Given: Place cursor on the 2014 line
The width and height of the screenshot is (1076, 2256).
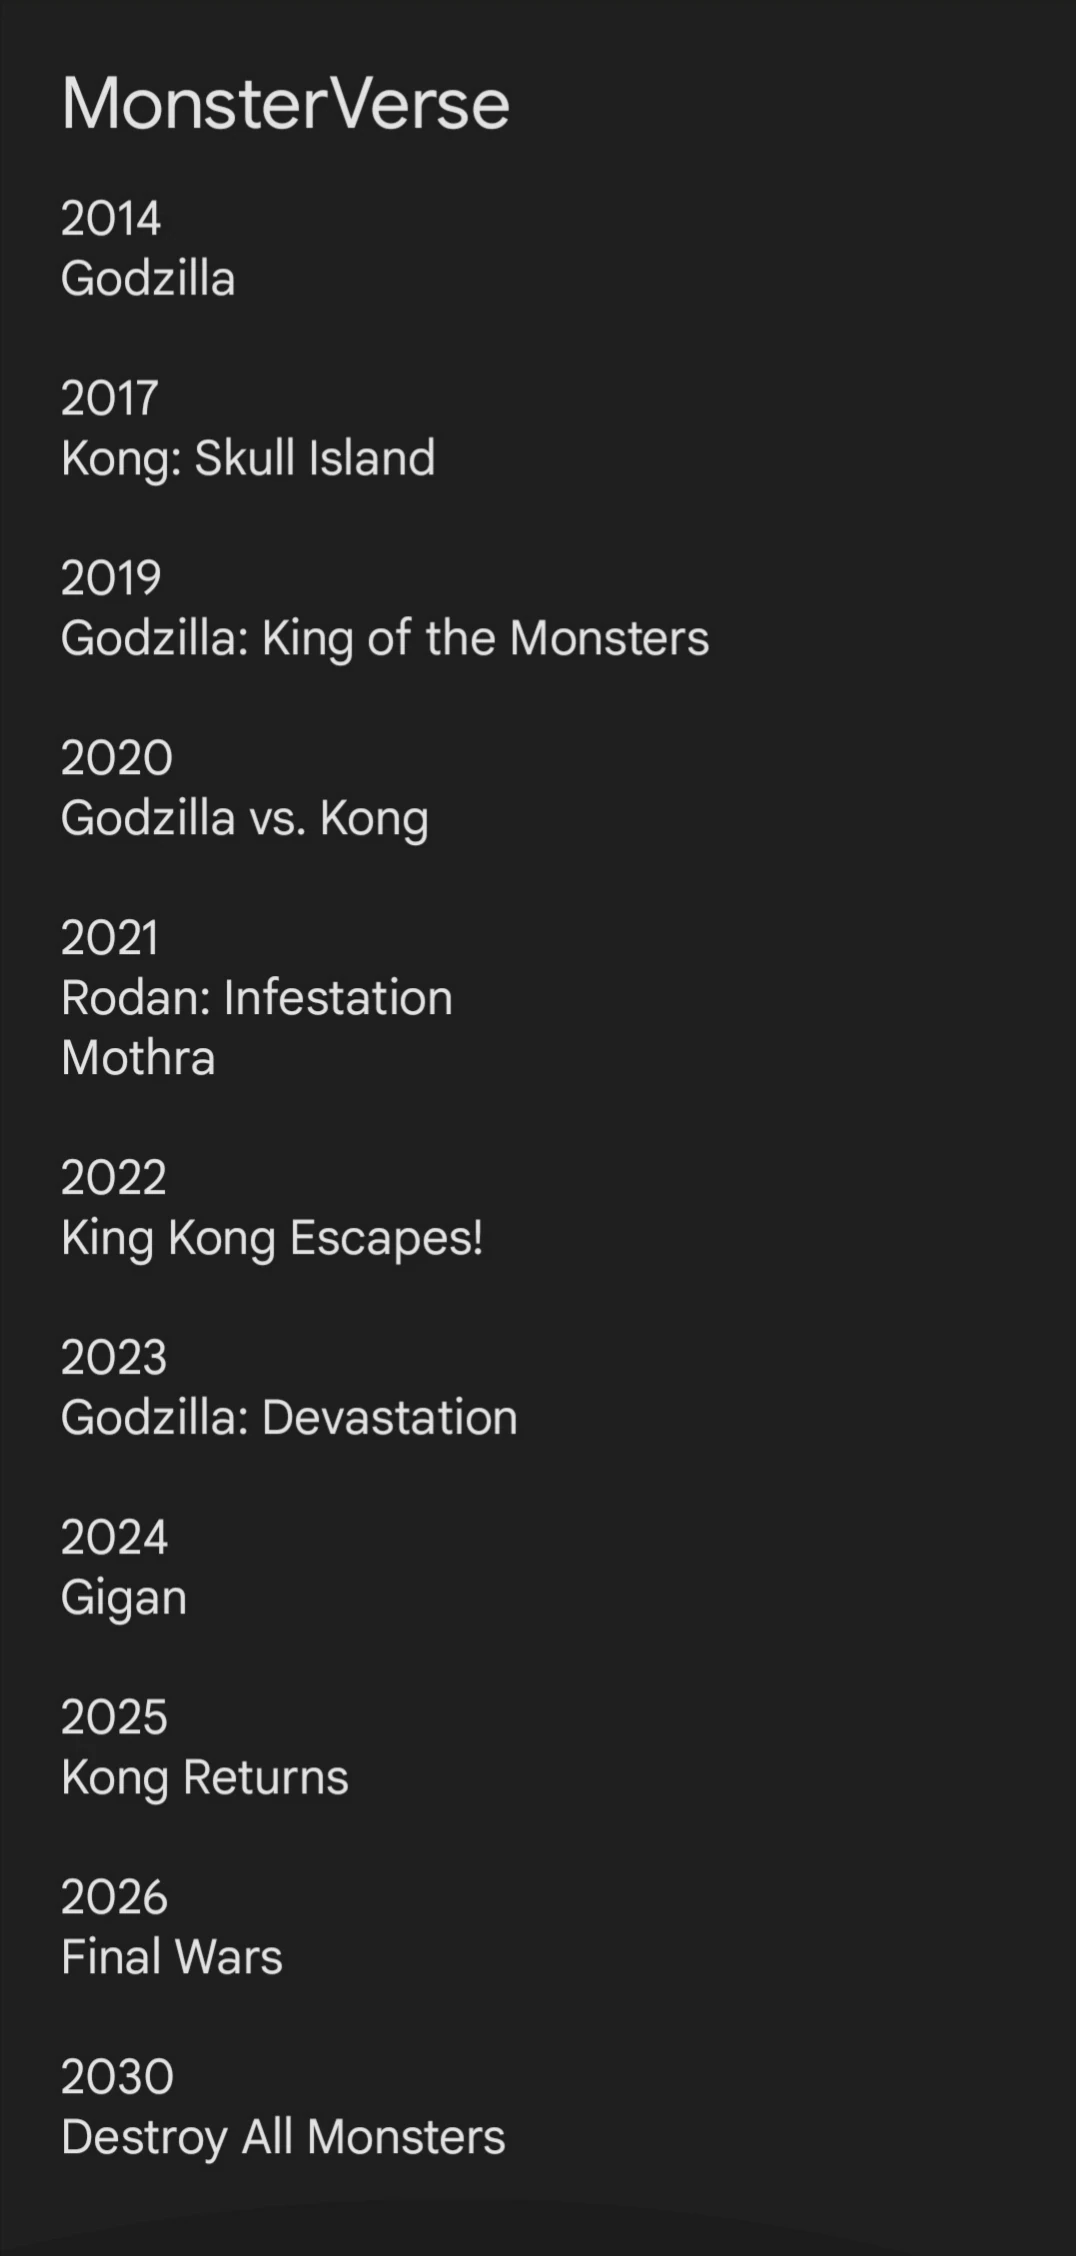Looking at the screenshot, I should [111, 219].
